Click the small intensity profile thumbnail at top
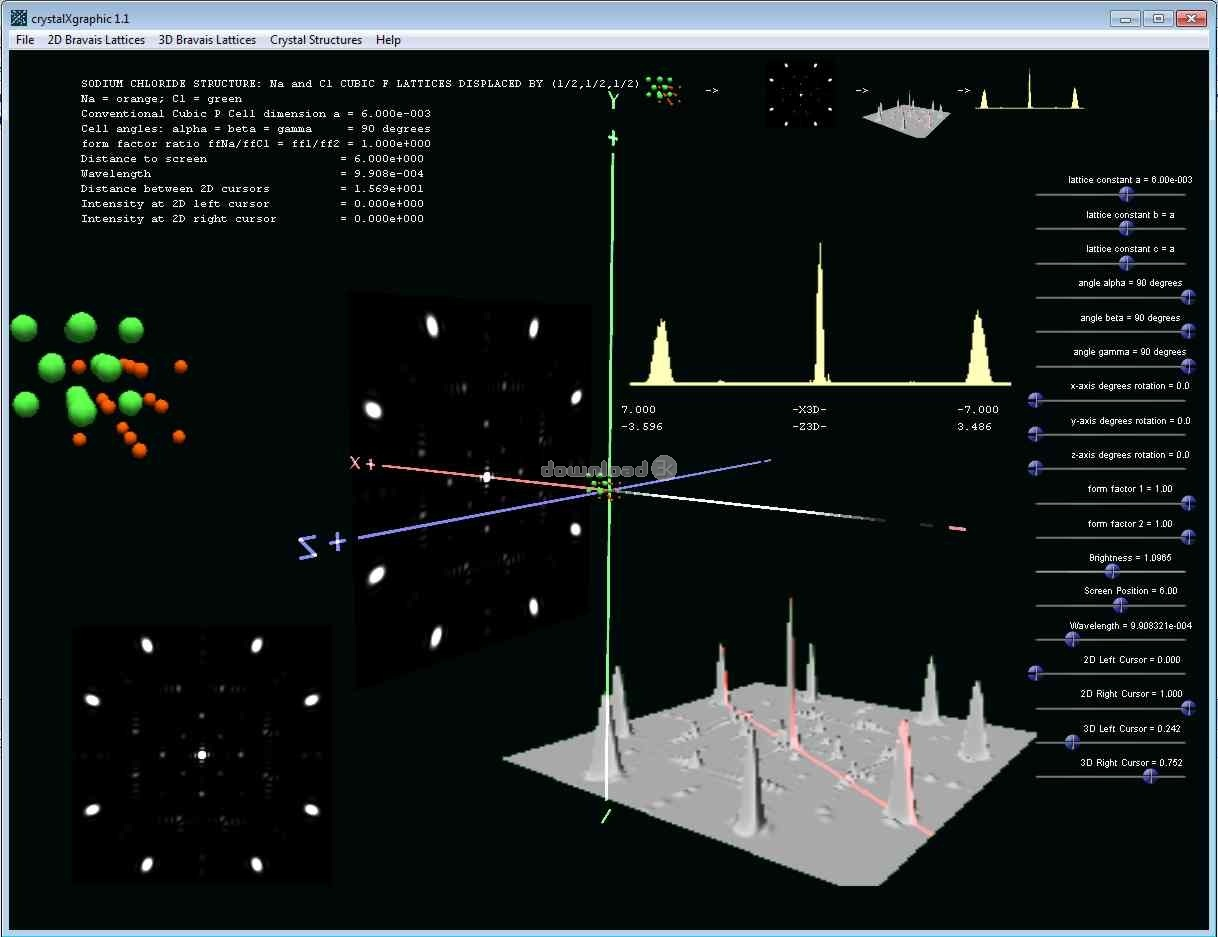The width and height of the screenshot is (1218, 937). coord(1030,90)
